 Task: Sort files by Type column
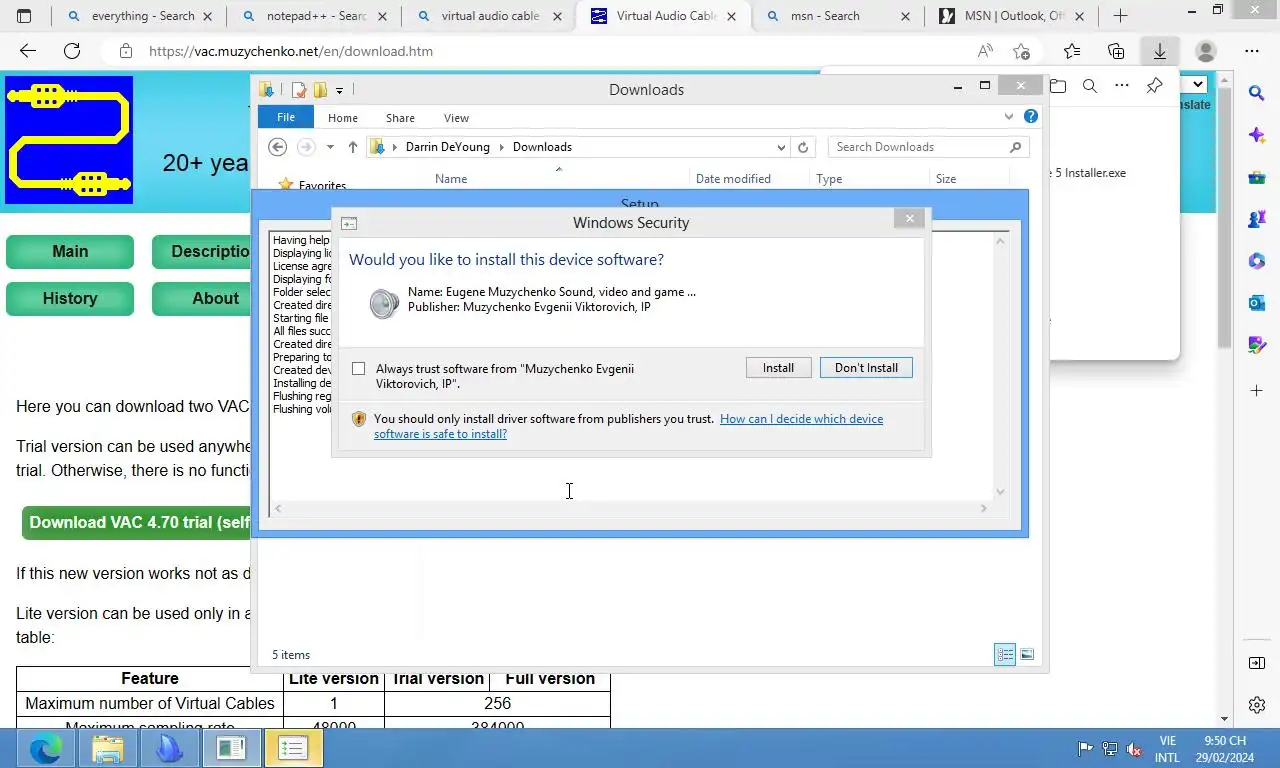pos(829,179)
